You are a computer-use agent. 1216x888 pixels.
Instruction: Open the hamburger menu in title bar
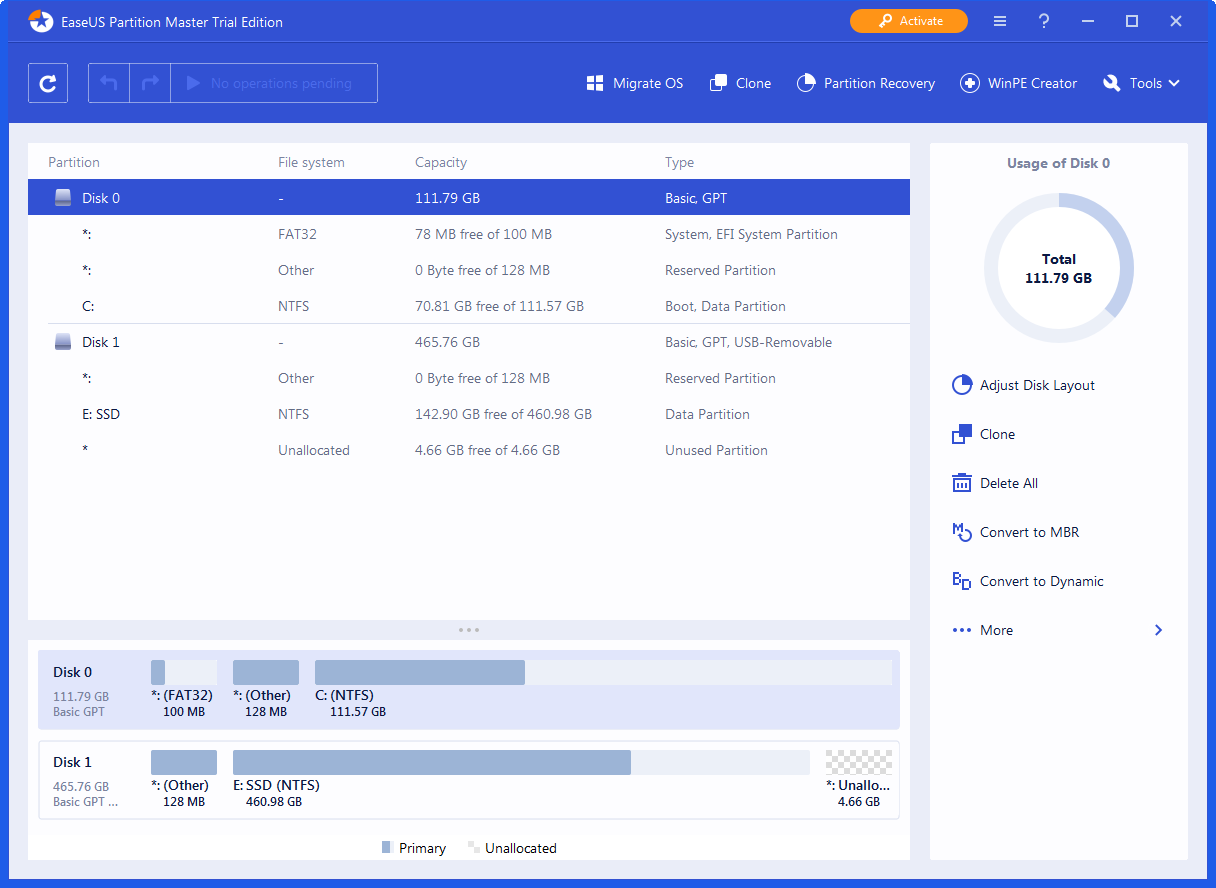point(1000,21)
